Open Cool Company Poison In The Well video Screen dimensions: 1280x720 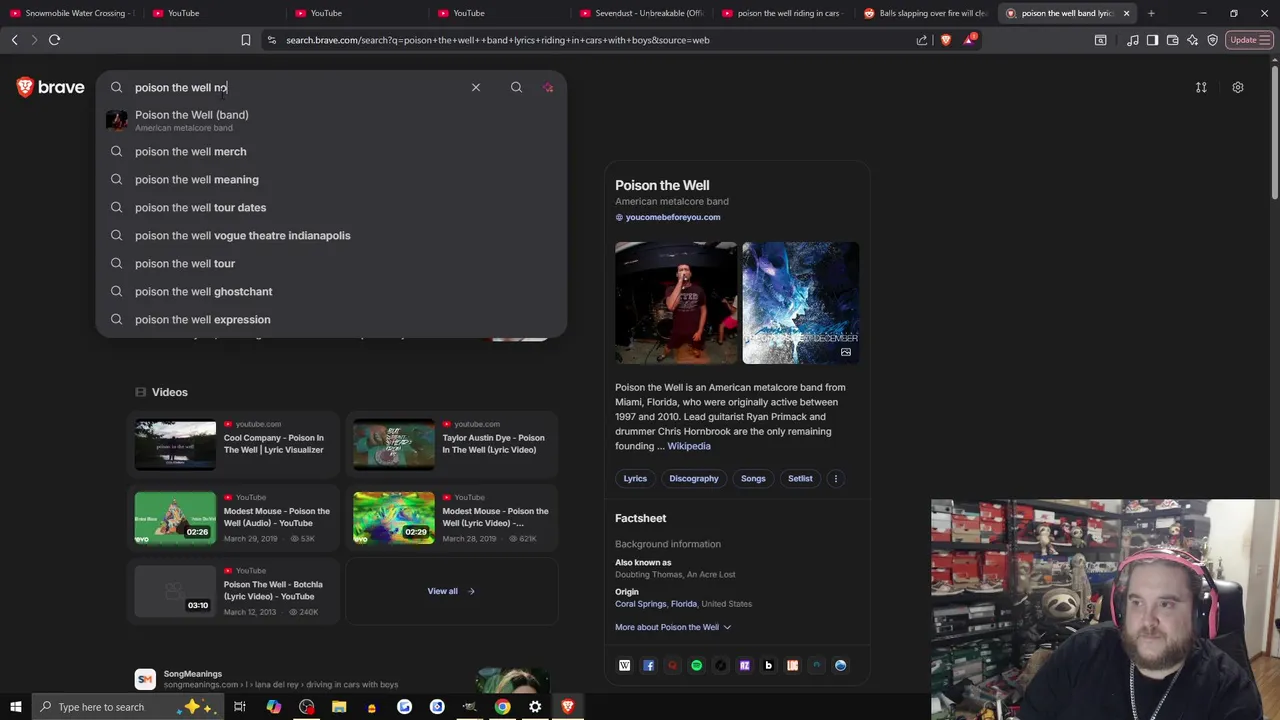pos(232,444)
